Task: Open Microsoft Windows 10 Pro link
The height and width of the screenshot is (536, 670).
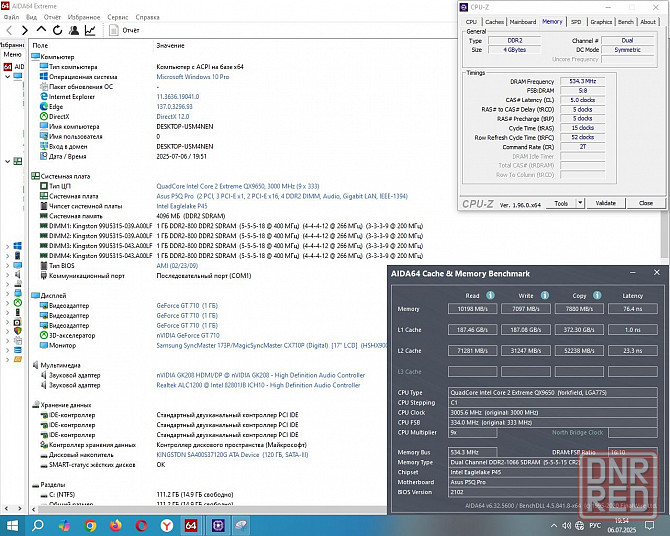Action: [x=193, y=77]
